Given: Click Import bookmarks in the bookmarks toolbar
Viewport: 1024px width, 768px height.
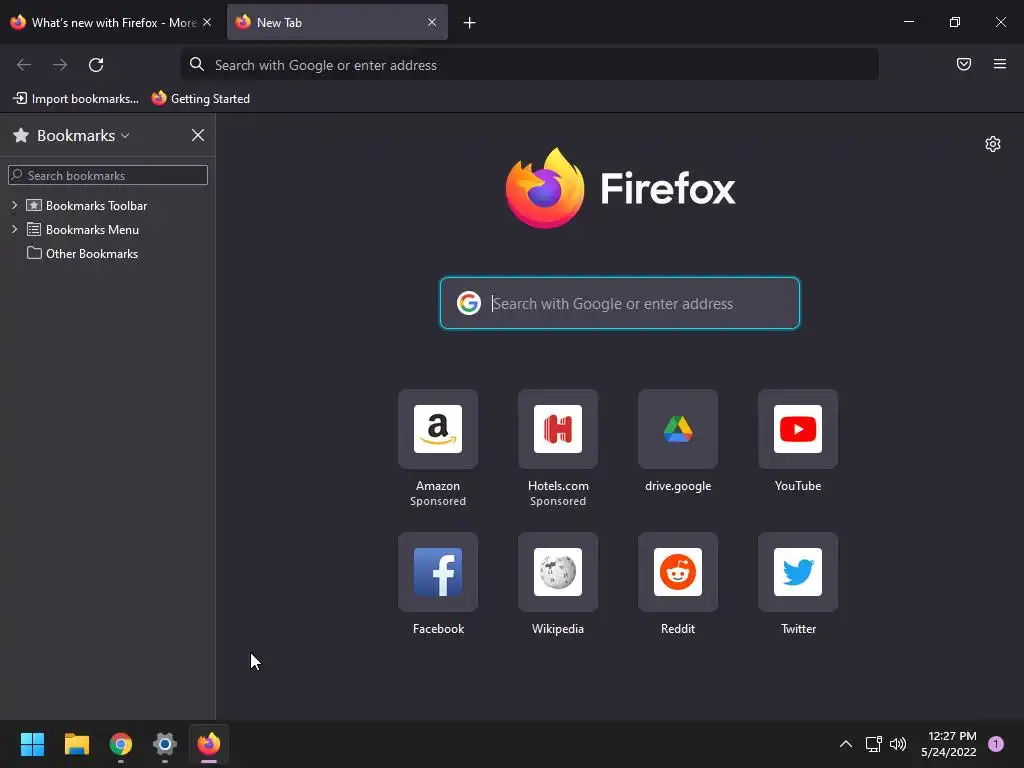Looking at the screenshot, I should coord(76,99).
